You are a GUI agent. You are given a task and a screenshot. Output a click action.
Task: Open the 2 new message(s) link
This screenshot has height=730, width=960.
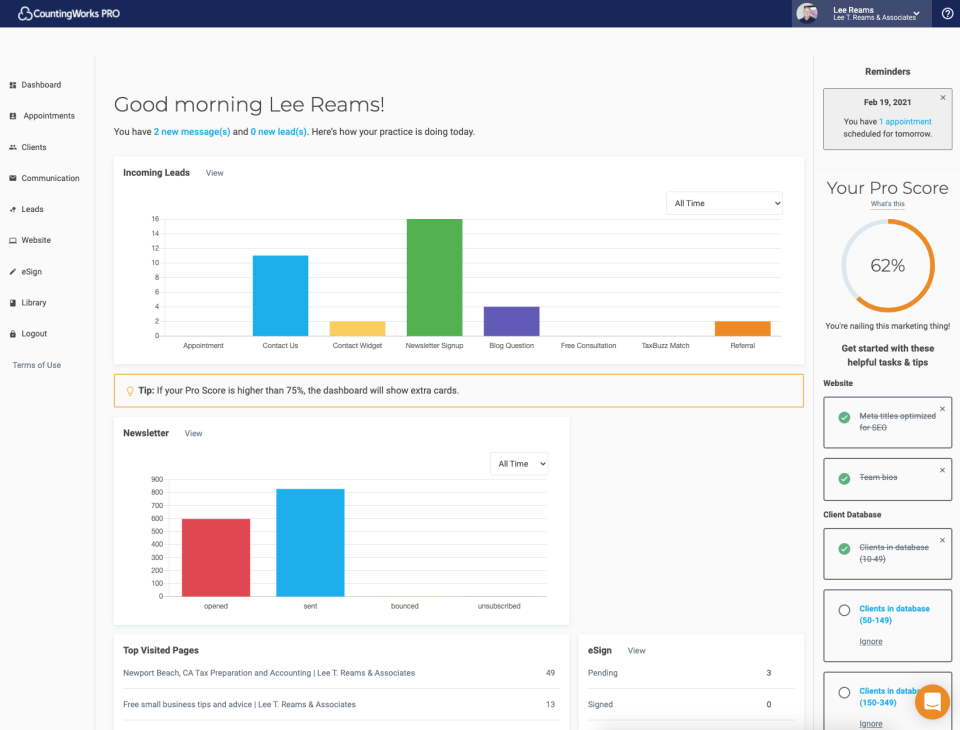(192, 132)
